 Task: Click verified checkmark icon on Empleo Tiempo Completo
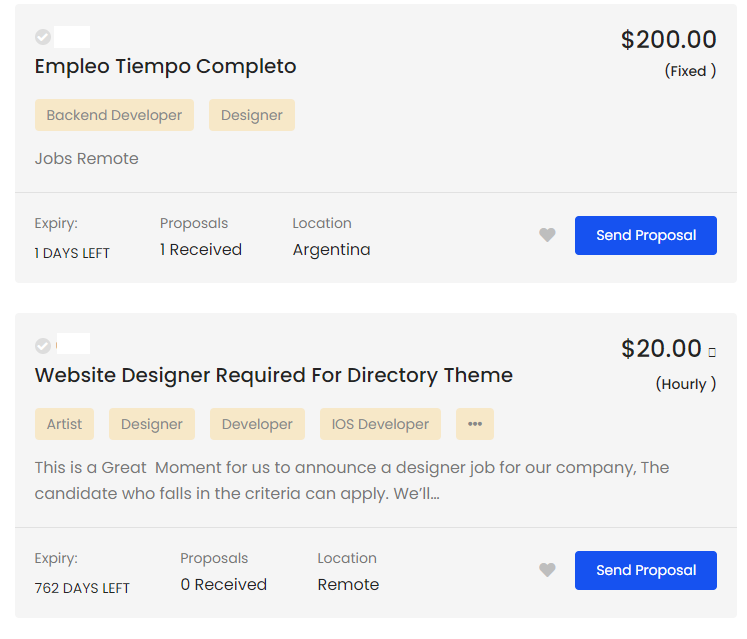[x=43, y=37]
